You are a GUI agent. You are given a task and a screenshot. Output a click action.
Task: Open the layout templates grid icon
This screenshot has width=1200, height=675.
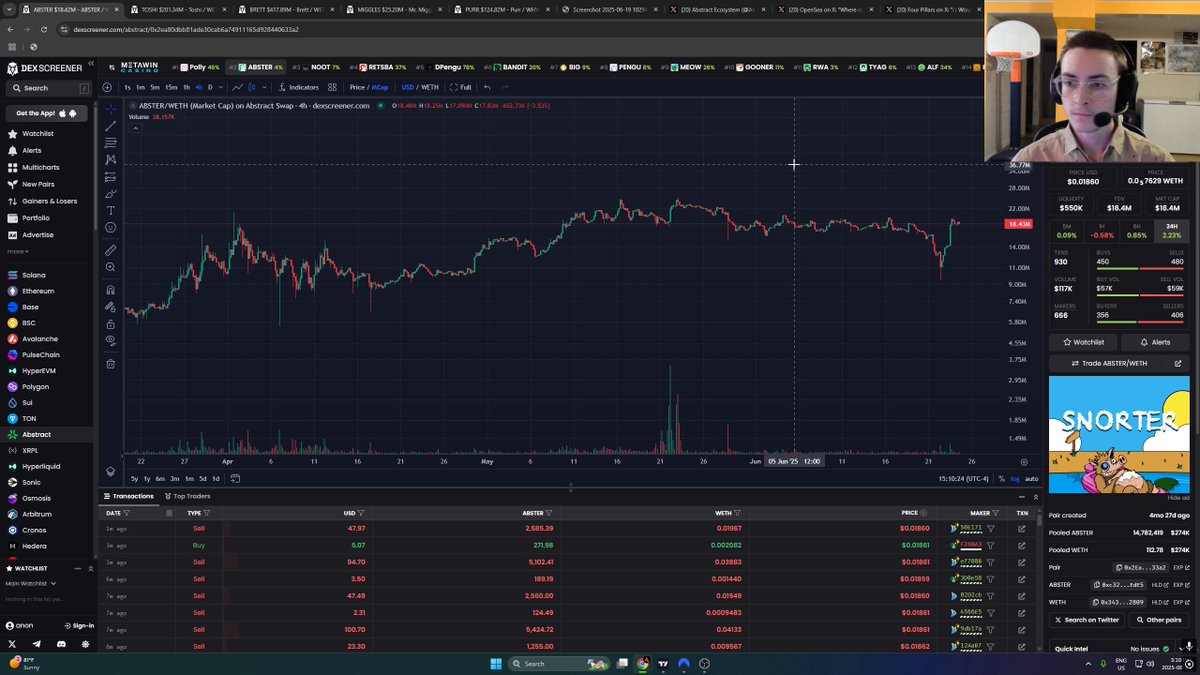click(x=332, y=87)
